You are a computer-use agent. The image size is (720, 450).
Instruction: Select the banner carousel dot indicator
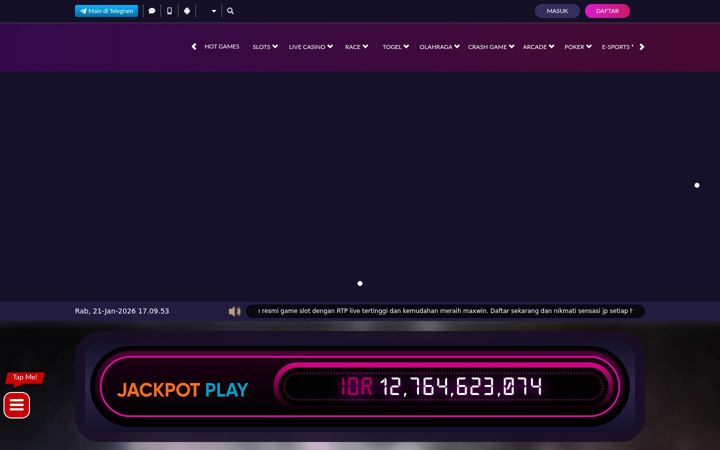click(360, 283)
